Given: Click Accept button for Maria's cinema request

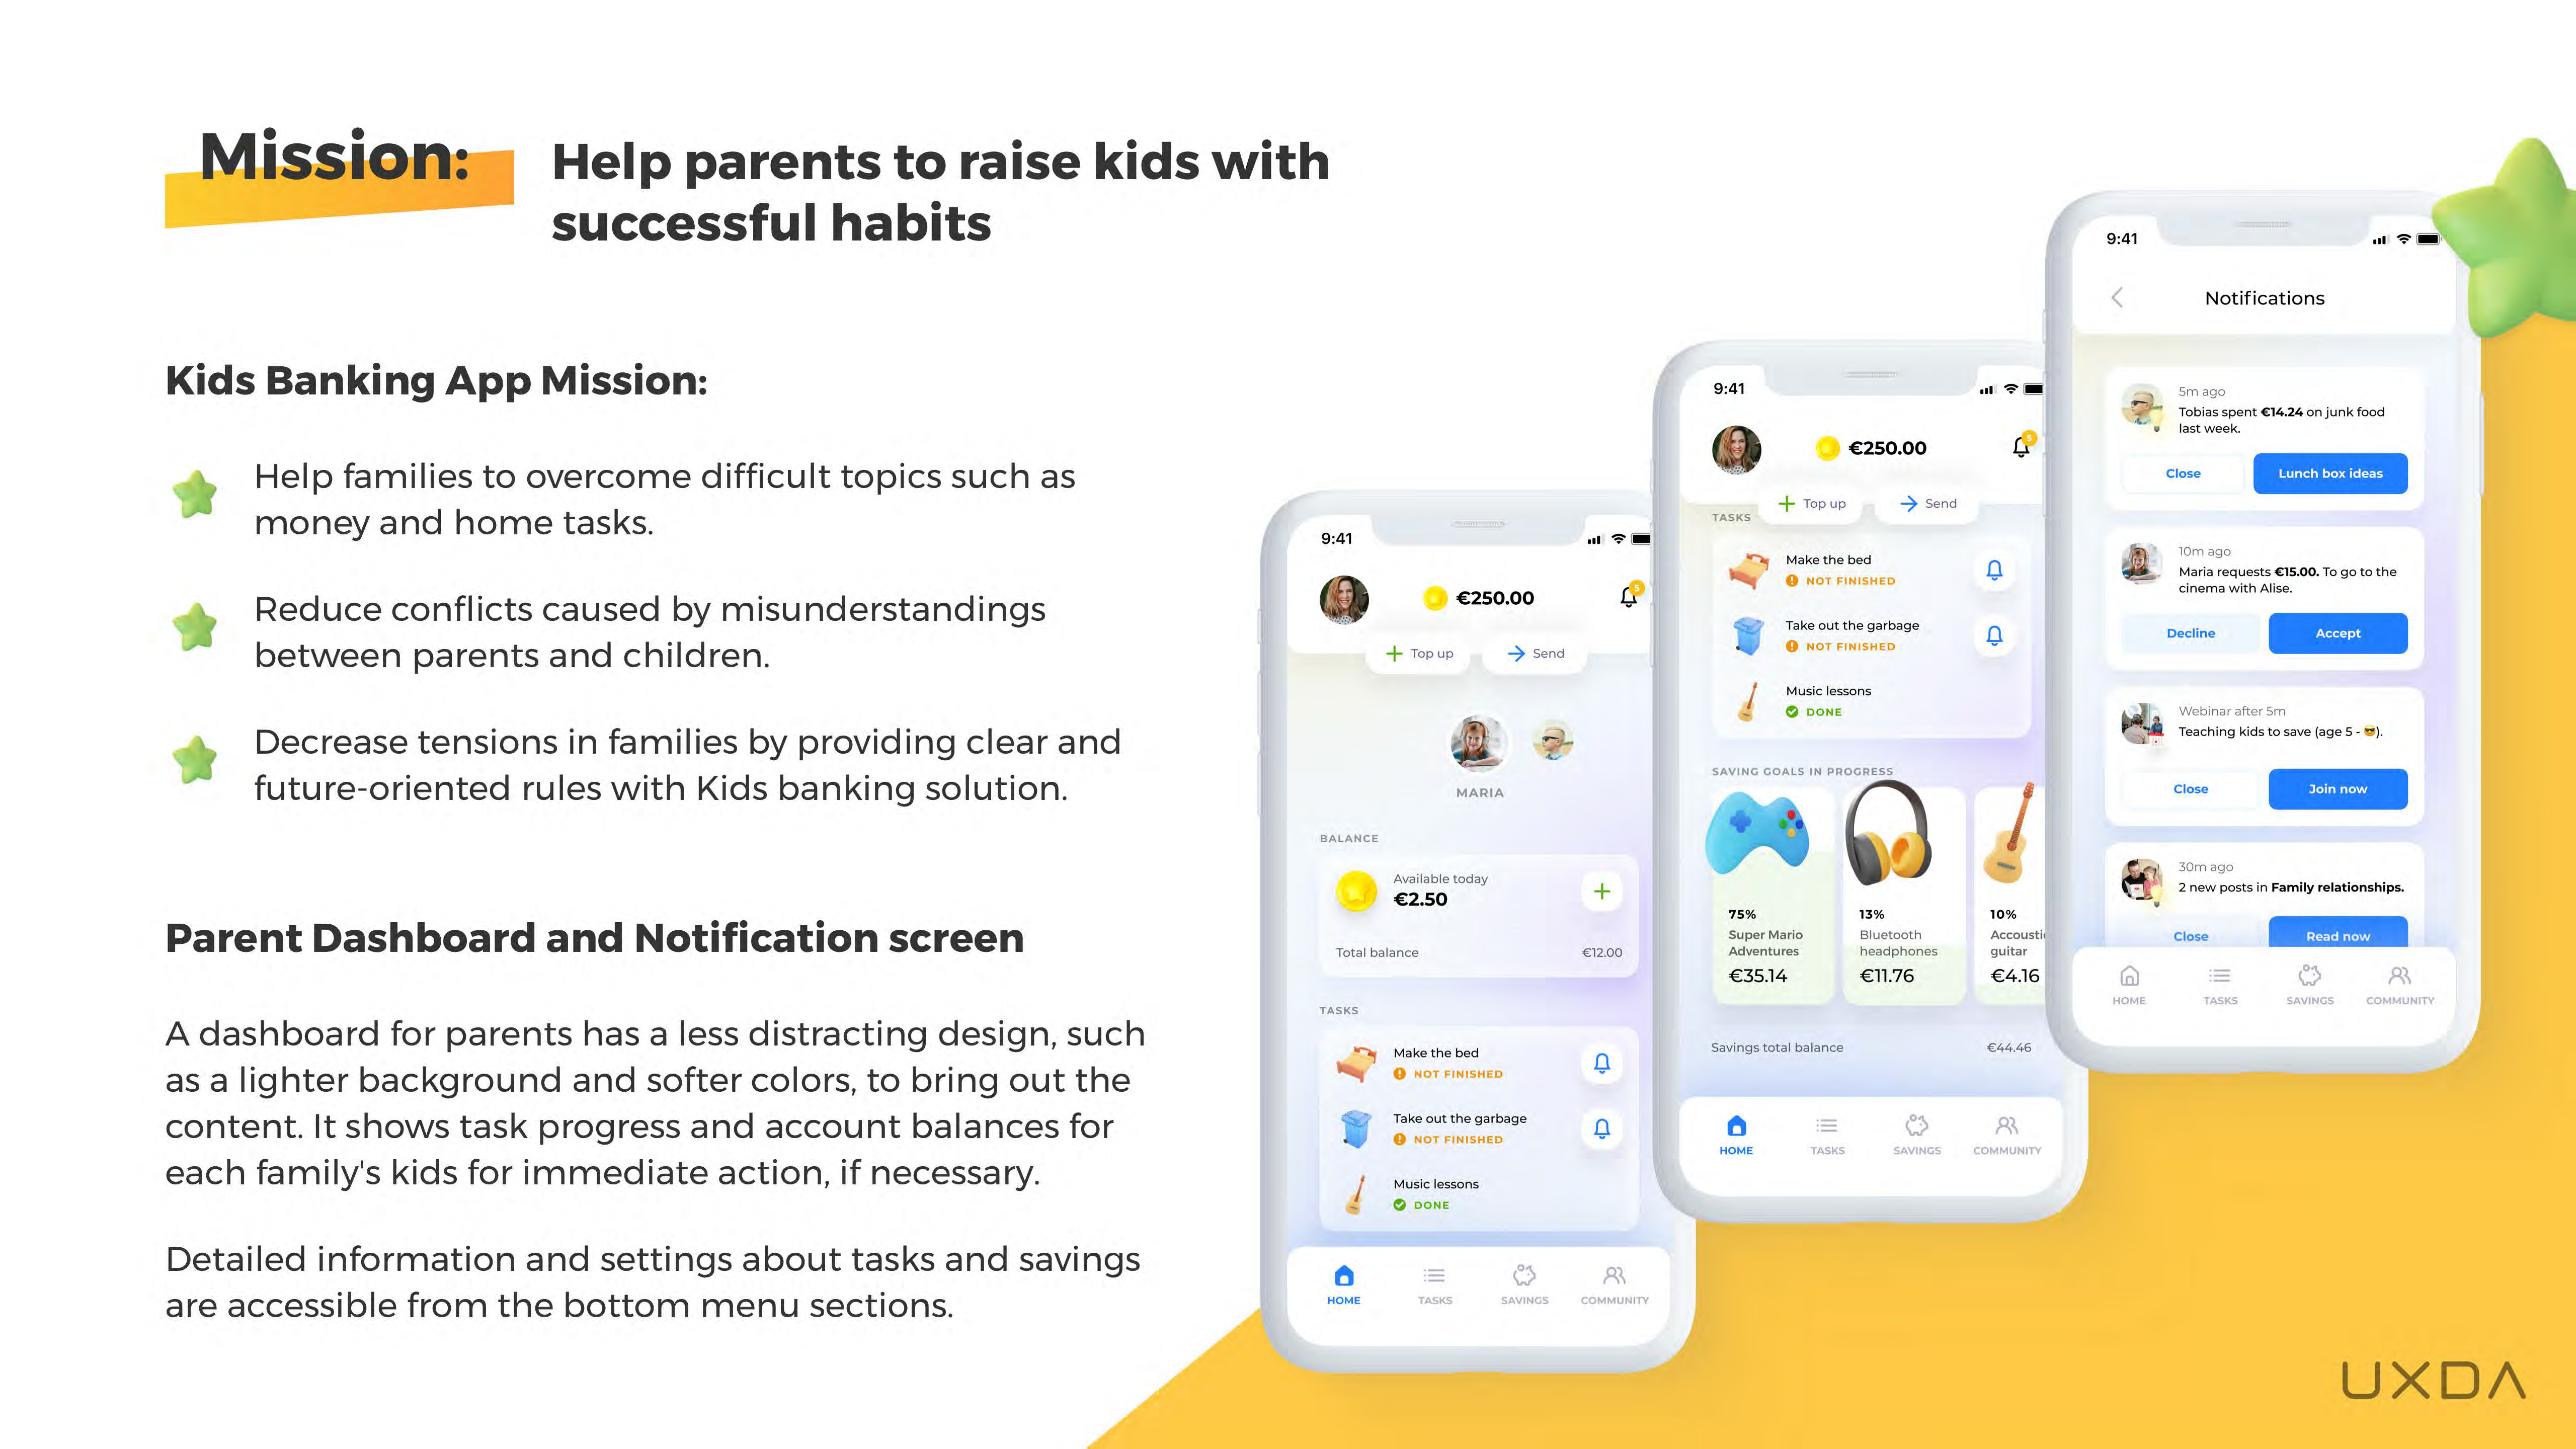Looking at the screenshot, I should click(x=2339, y=631).
